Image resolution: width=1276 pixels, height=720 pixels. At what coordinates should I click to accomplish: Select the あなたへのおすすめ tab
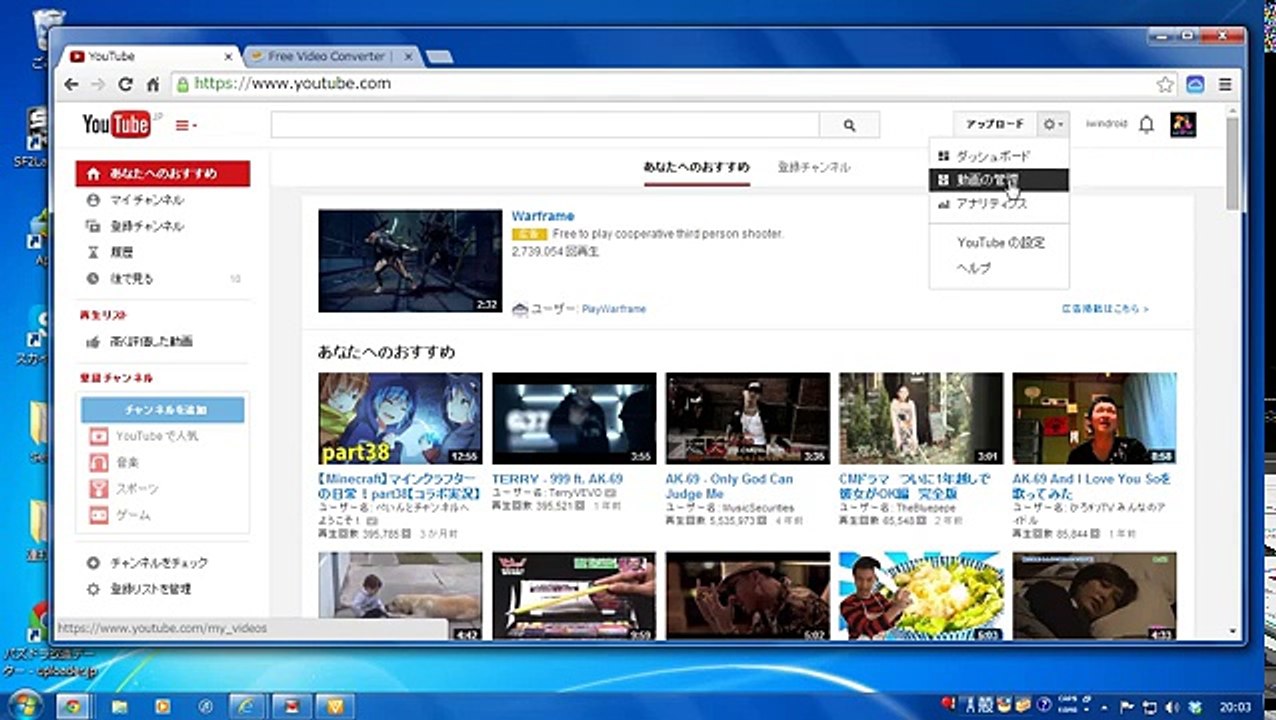(x=696, y=167)
